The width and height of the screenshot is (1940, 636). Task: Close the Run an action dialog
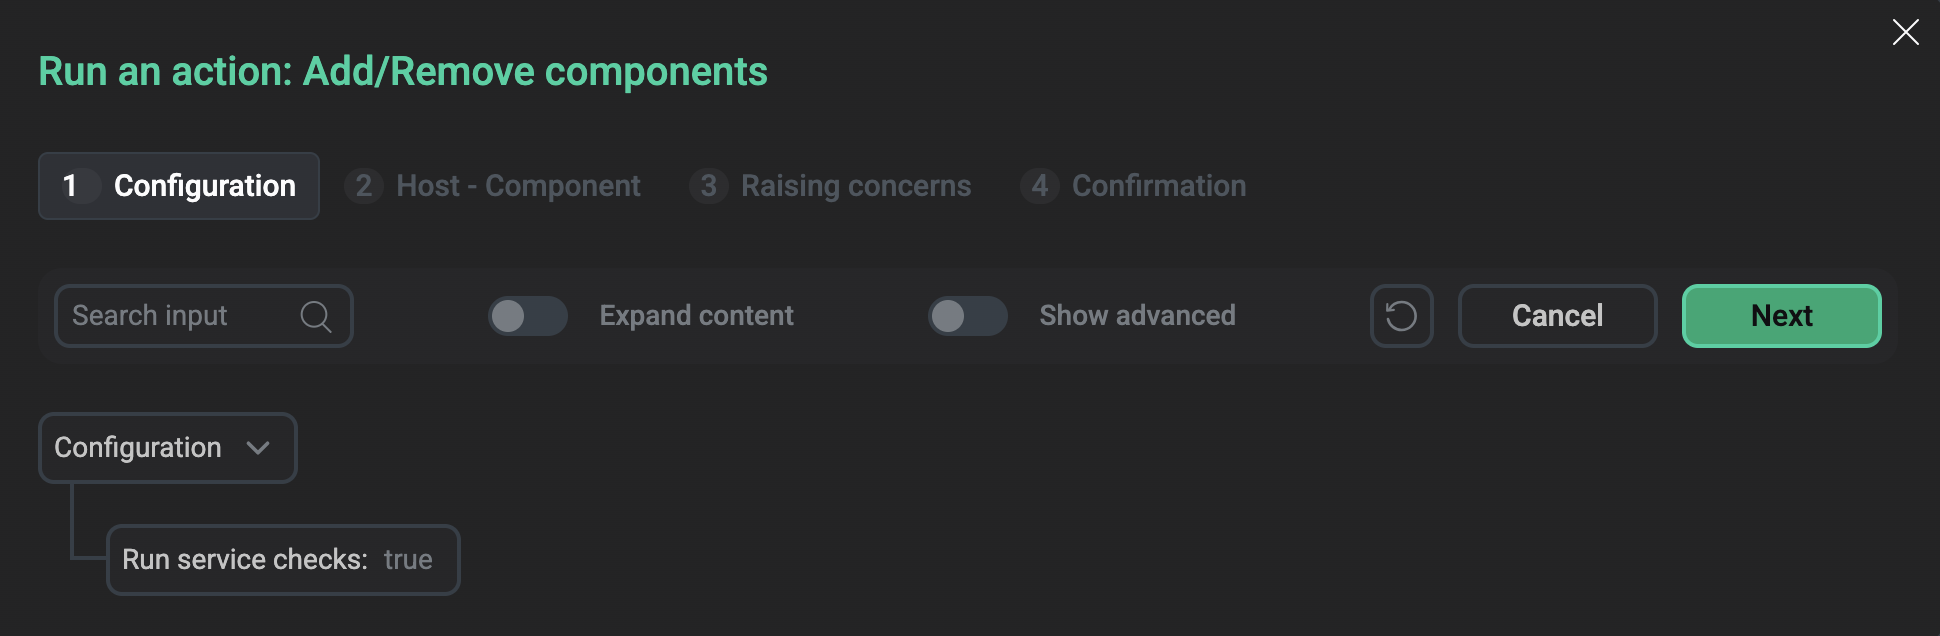1905,32
